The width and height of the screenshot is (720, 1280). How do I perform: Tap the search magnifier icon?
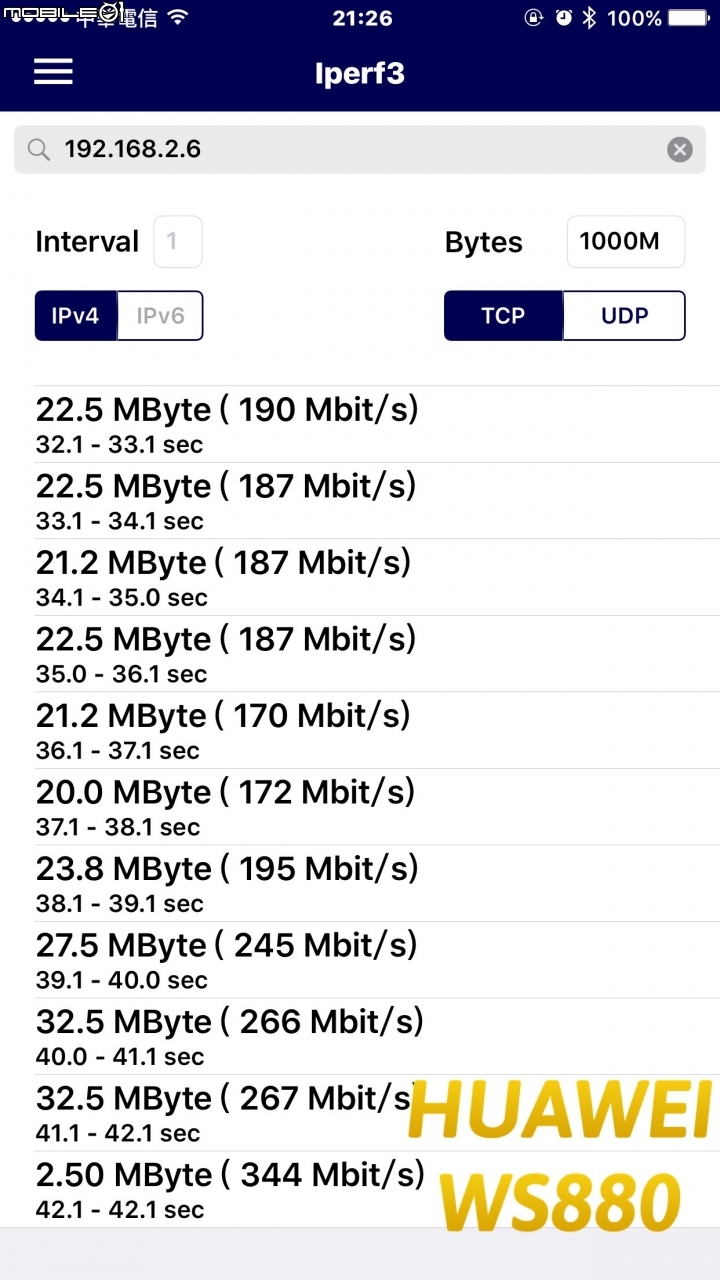tap(39, 150)
